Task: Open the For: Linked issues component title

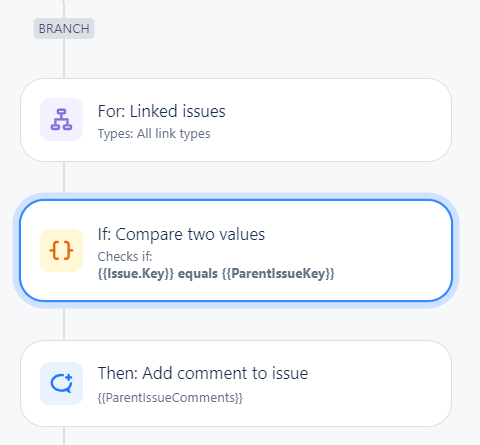Action: tap(161, 111)
